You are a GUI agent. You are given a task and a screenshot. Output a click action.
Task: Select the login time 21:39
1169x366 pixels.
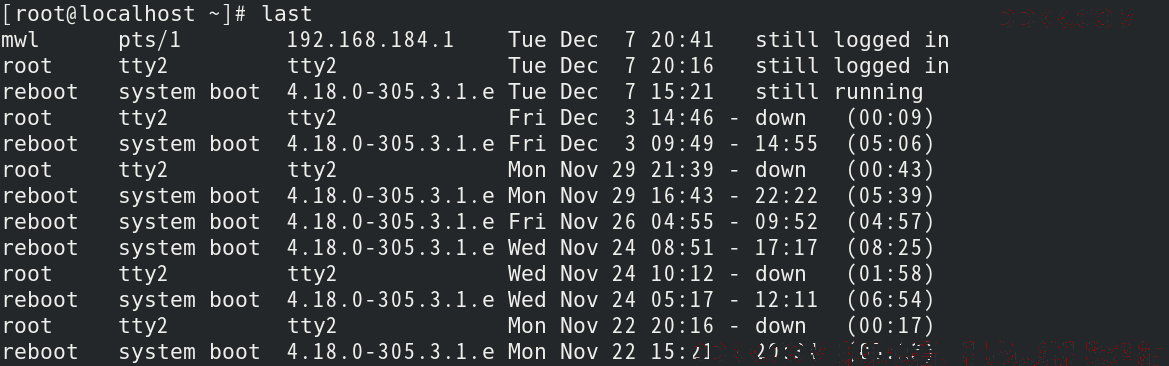pyautogui.click(x=681, y=170)
